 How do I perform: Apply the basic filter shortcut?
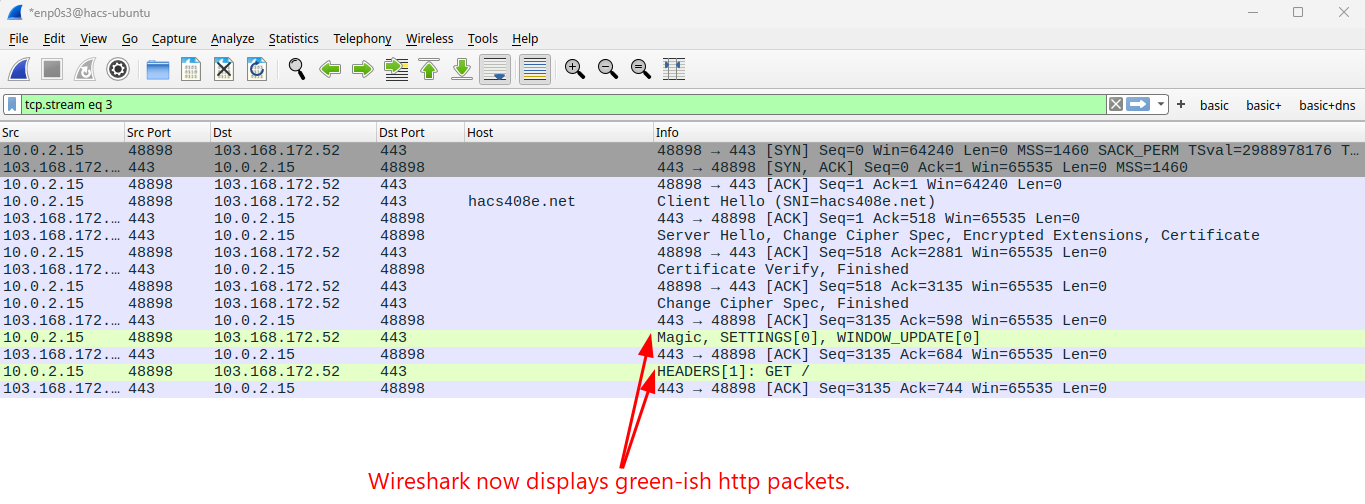coord(1214,105)
